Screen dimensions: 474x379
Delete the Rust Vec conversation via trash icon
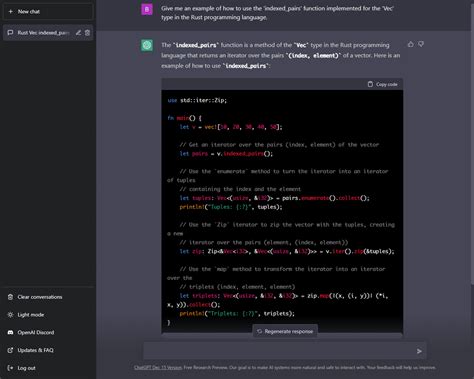pos(87,33)
